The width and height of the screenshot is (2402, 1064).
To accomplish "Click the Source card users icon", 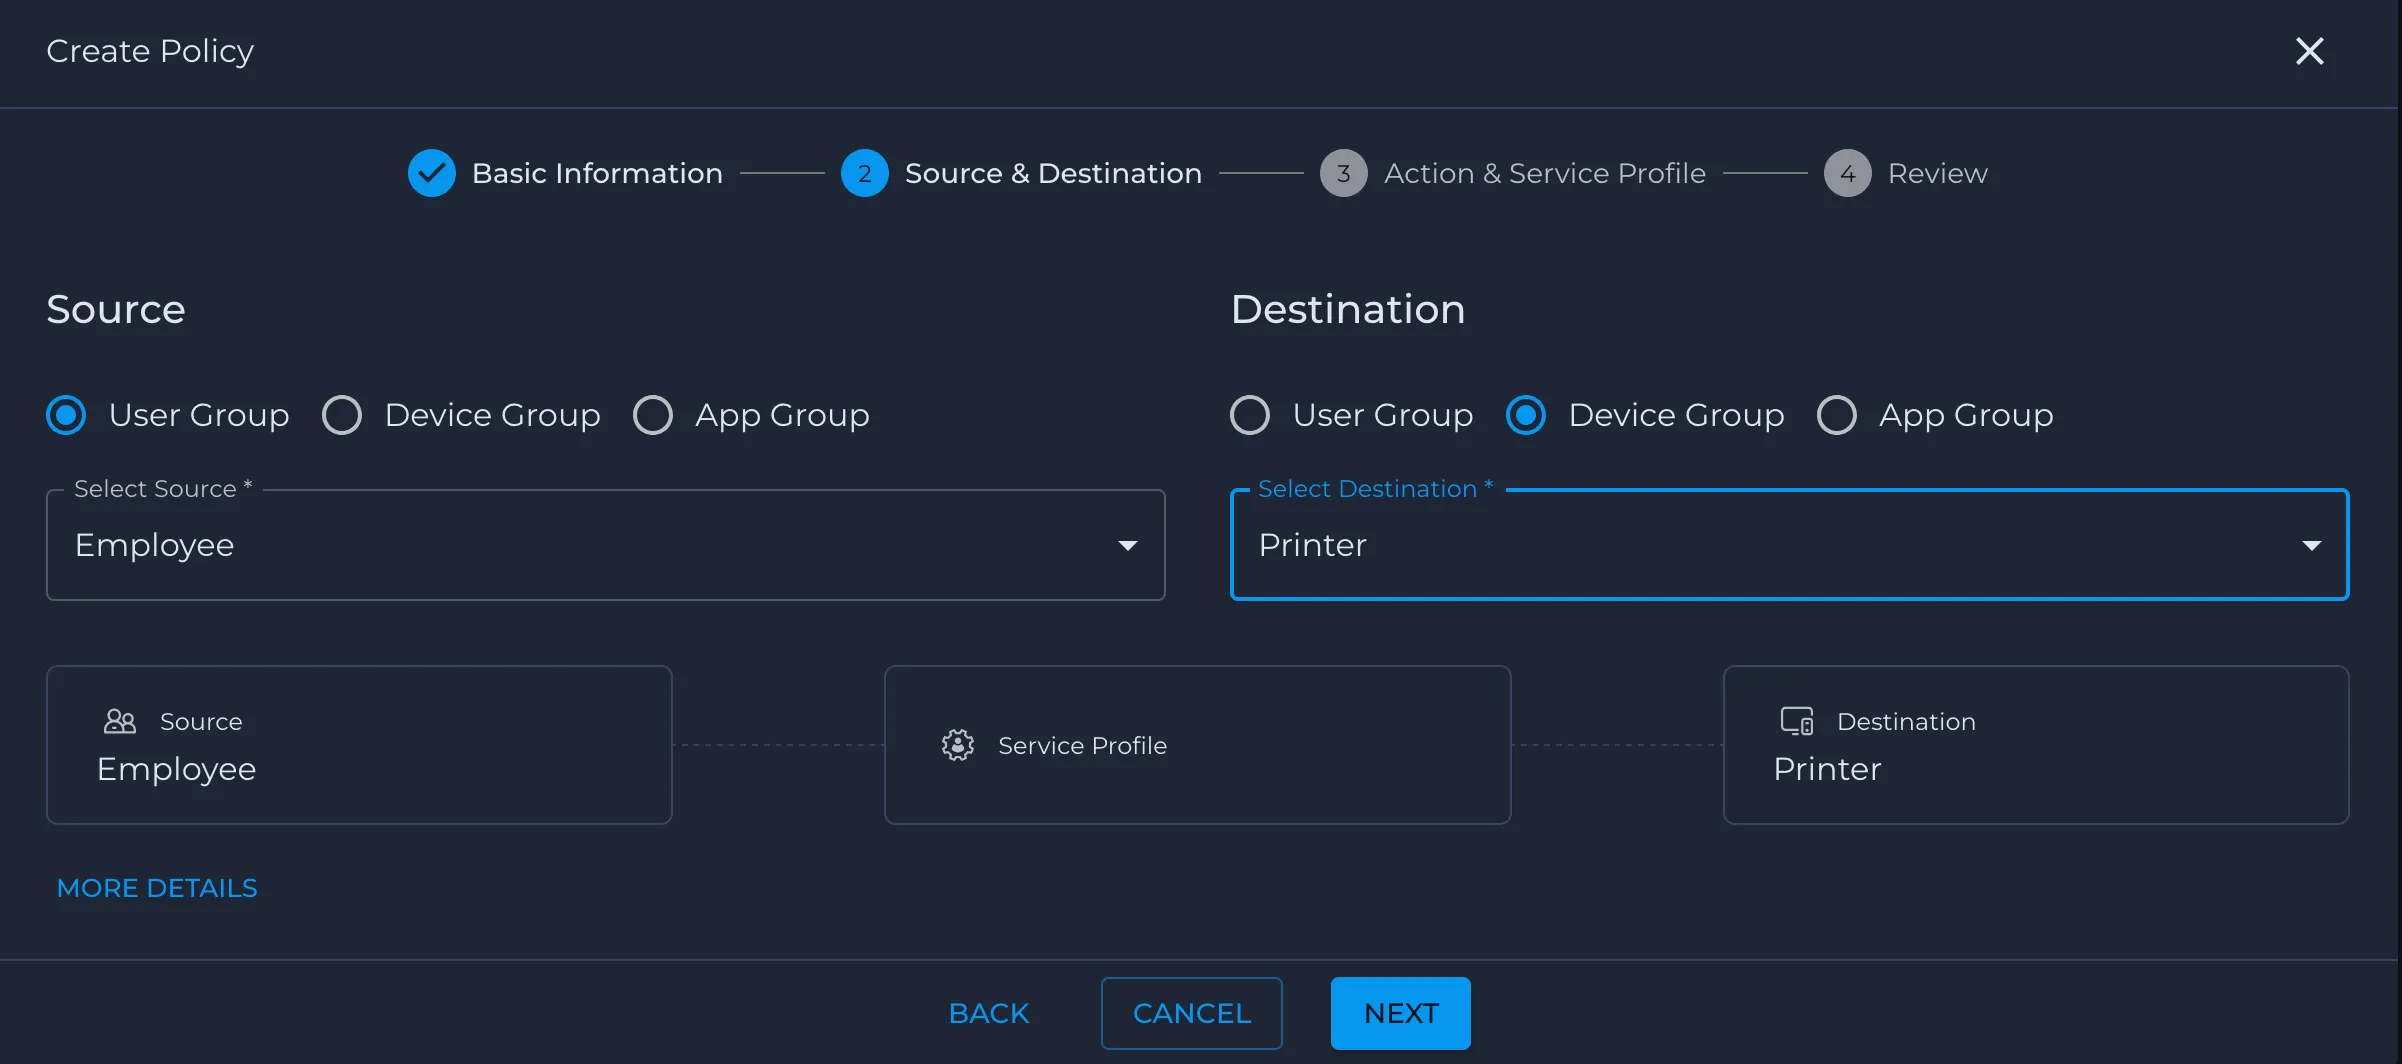I will coord(120,721).
